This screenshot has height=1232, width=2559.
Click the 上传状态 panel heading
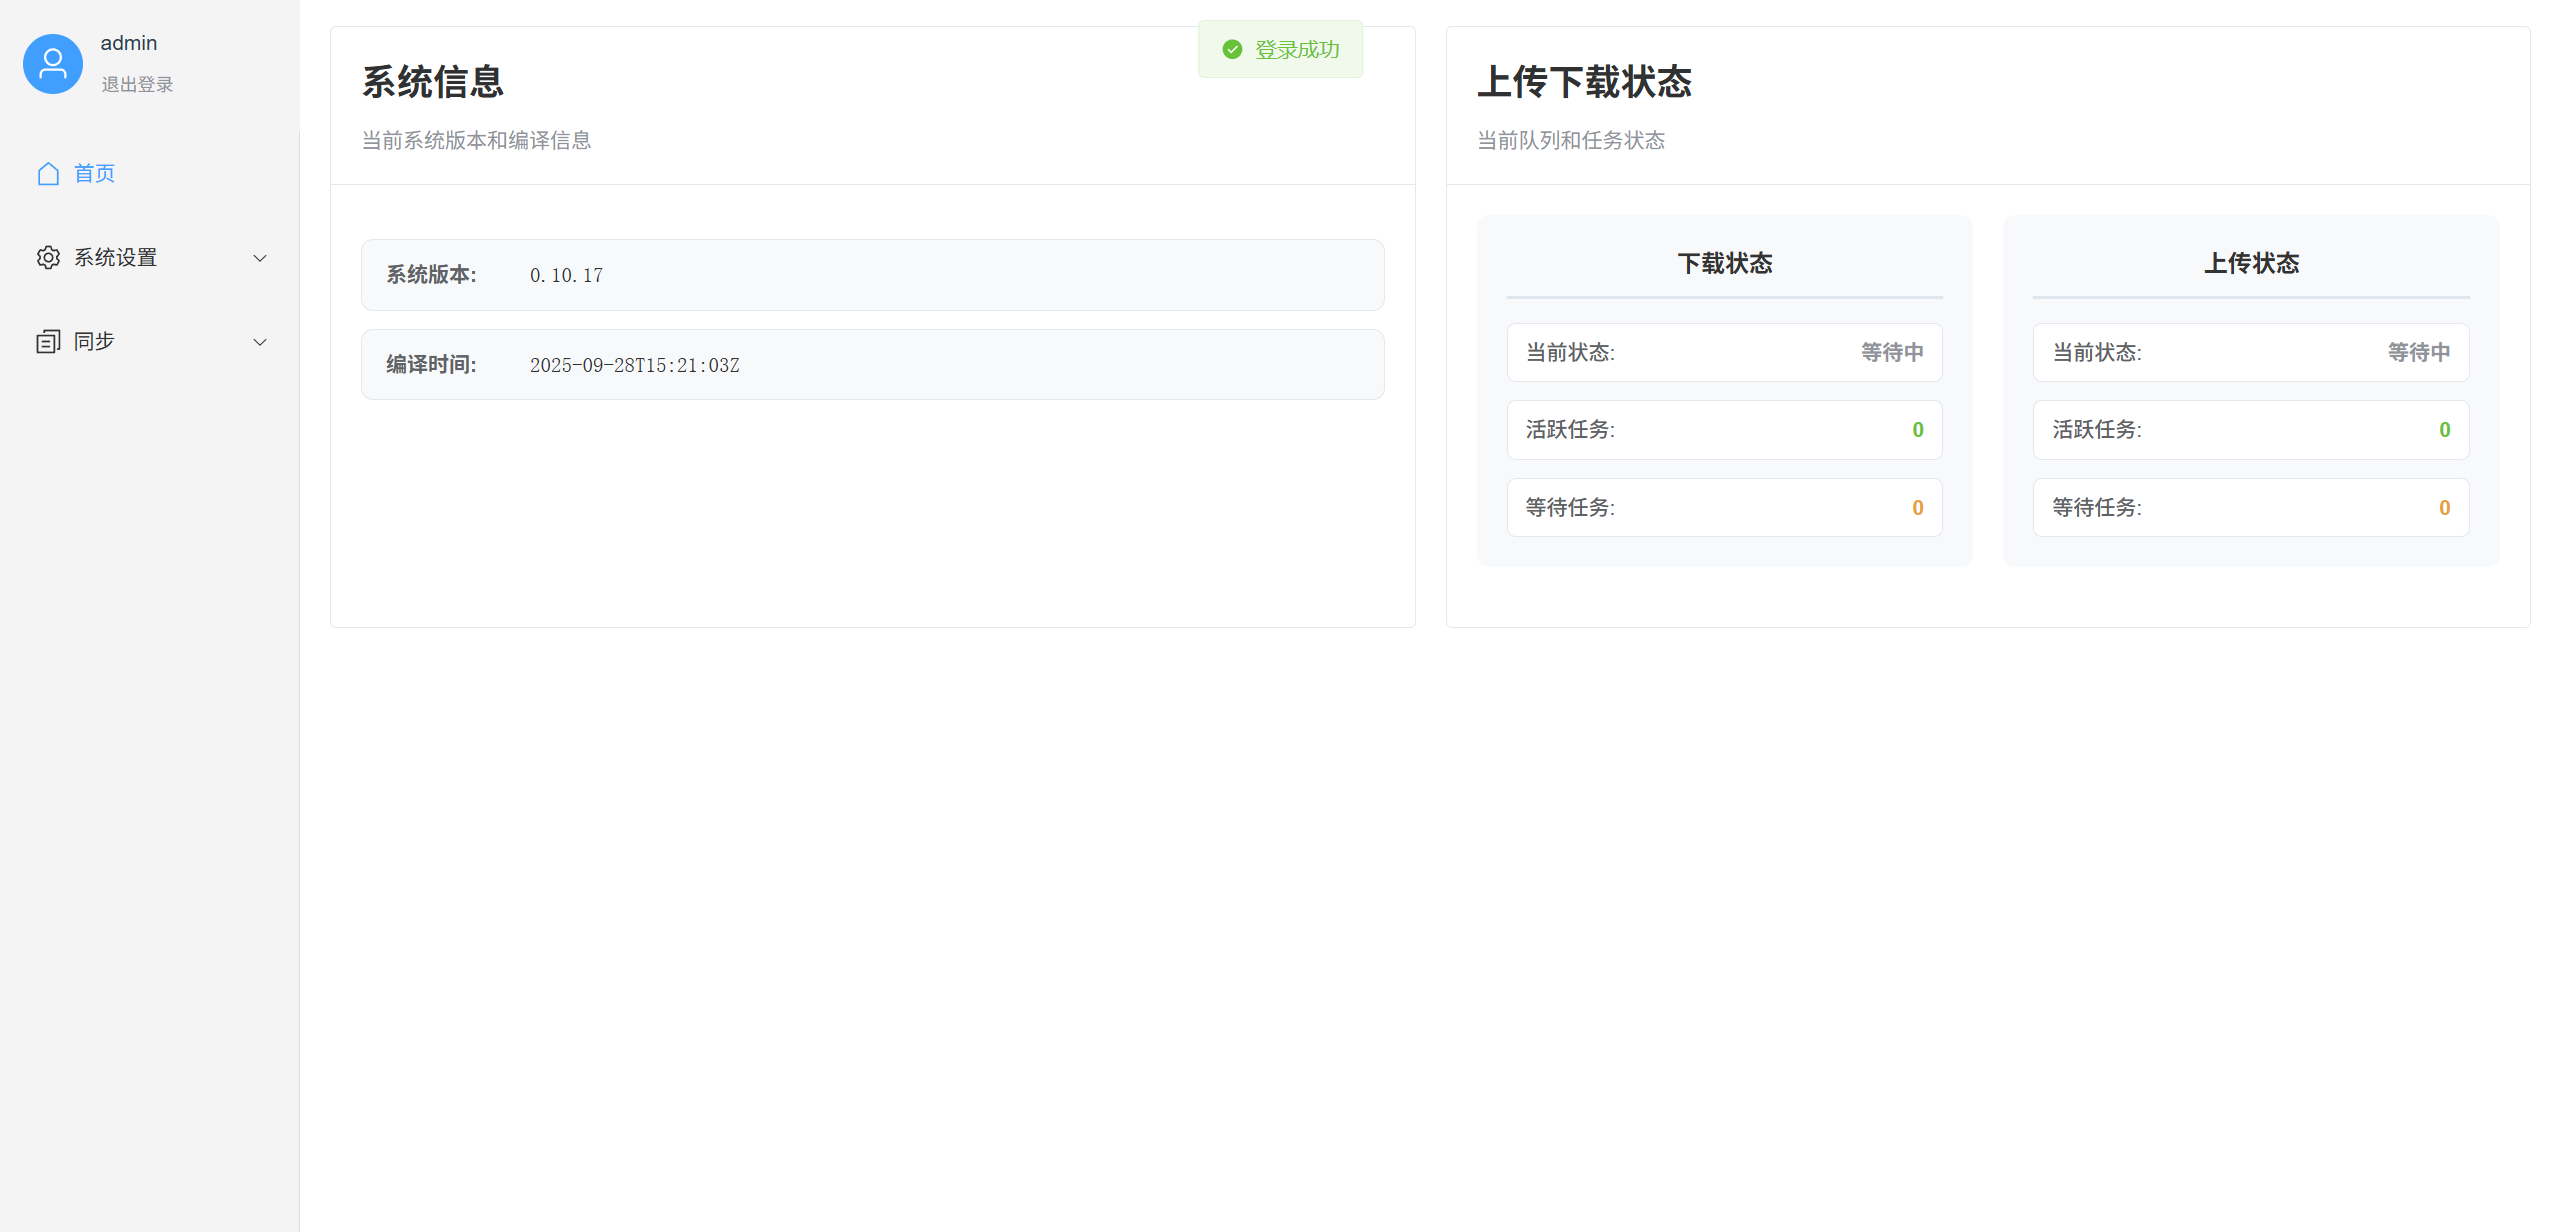2251,263
